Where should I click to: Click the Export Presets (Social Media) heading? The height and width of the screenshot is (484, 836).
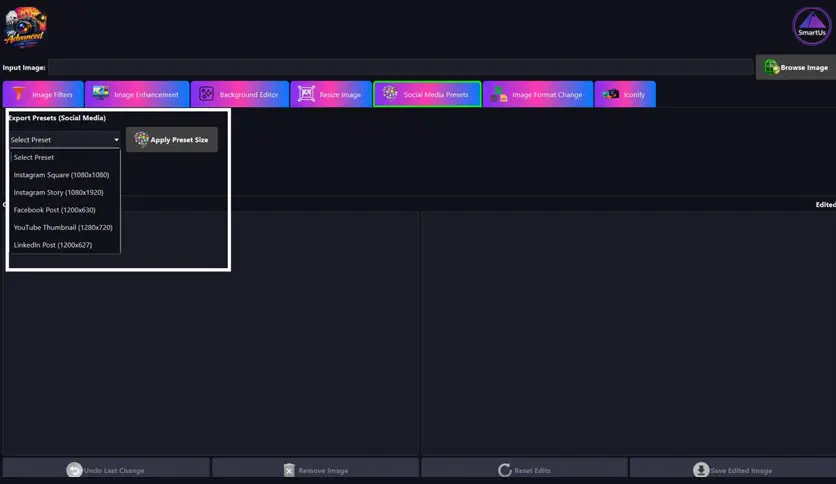click(x=57, y=118)
